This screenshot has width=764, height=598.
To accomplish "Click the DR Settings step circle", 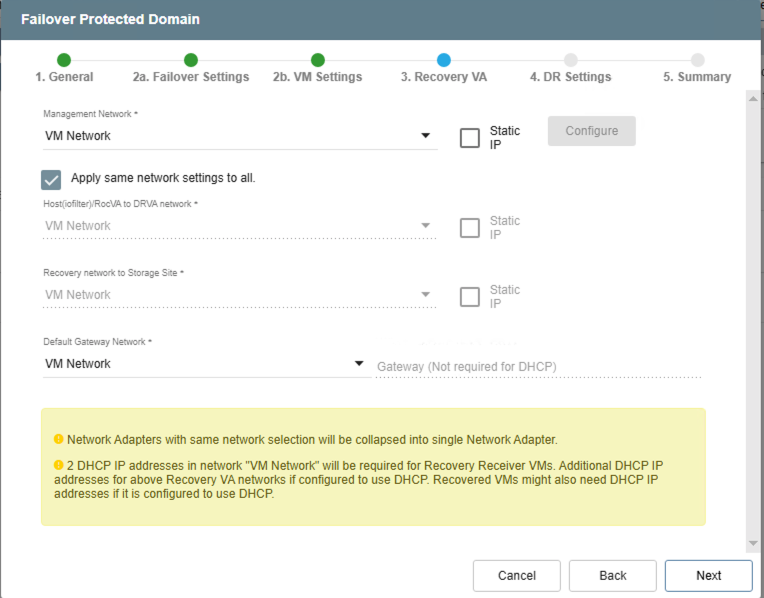I will (570, 60).
